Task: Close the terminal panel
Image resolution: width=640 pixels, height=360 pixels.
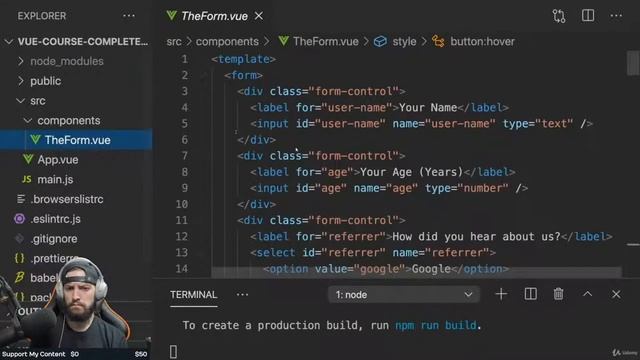Action: pyautogui.click(x=616, y=294)
